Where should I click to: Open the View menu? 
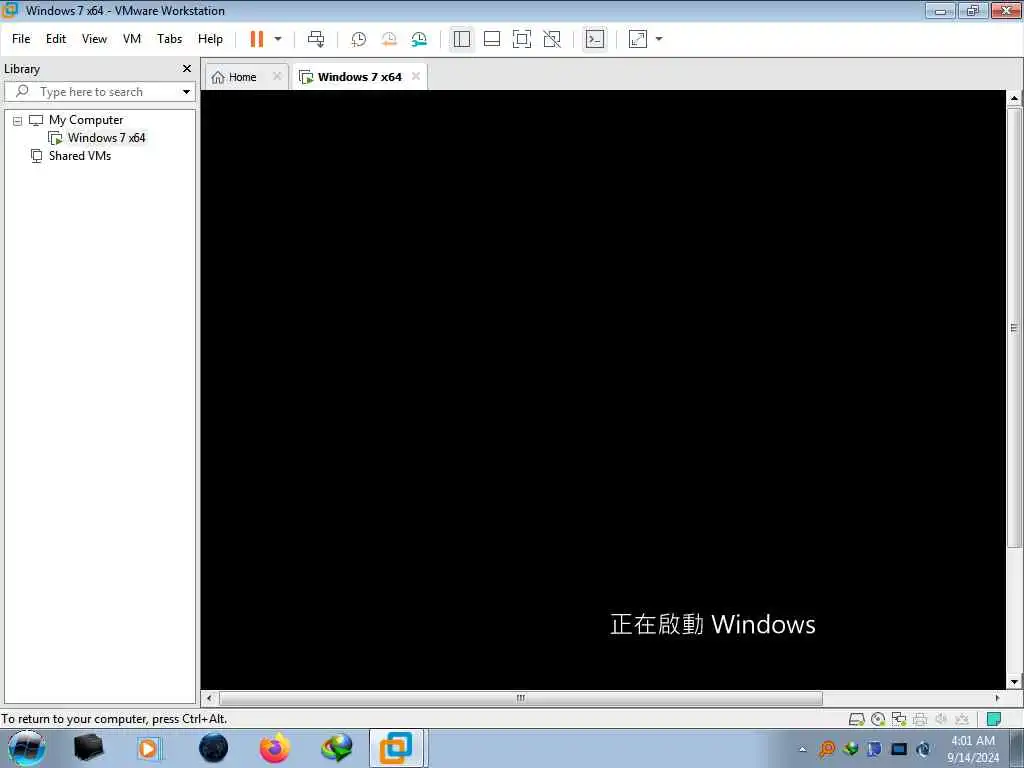coord(94,39)
